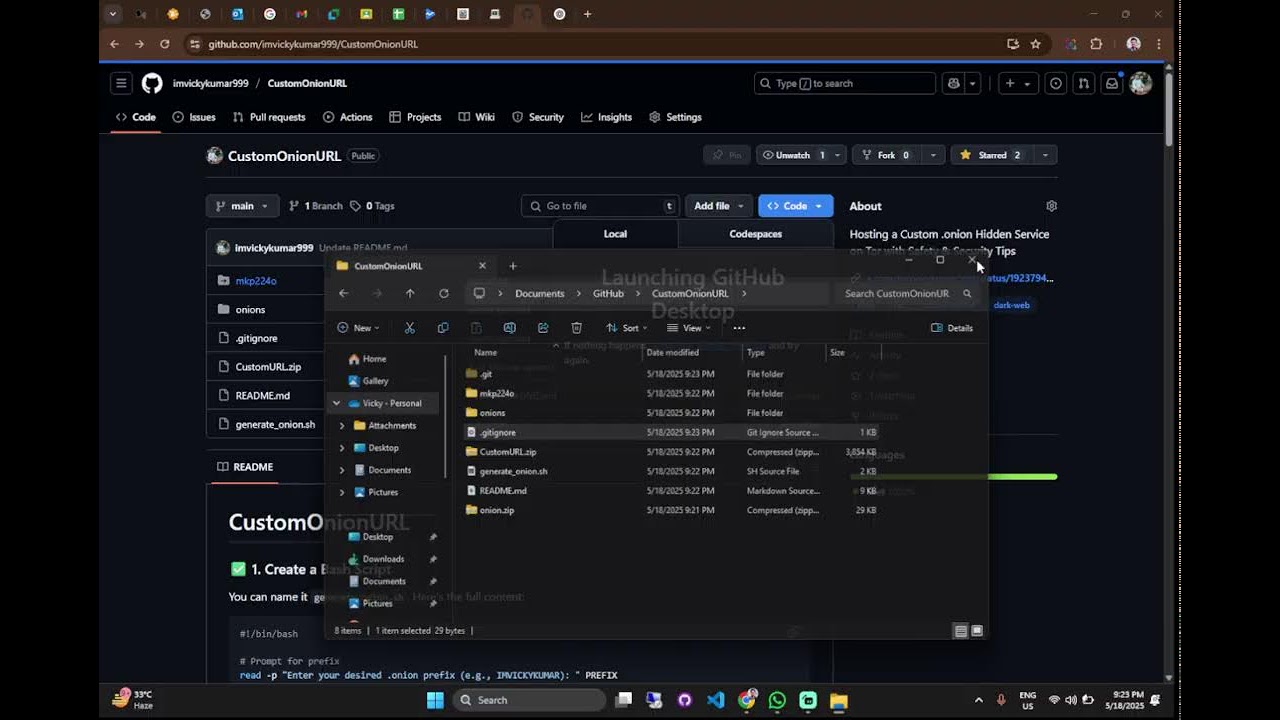The width and height of the screenshot is (1280, 720).
Task: Switch to the Codespaces tab
Action: (755, 234)
